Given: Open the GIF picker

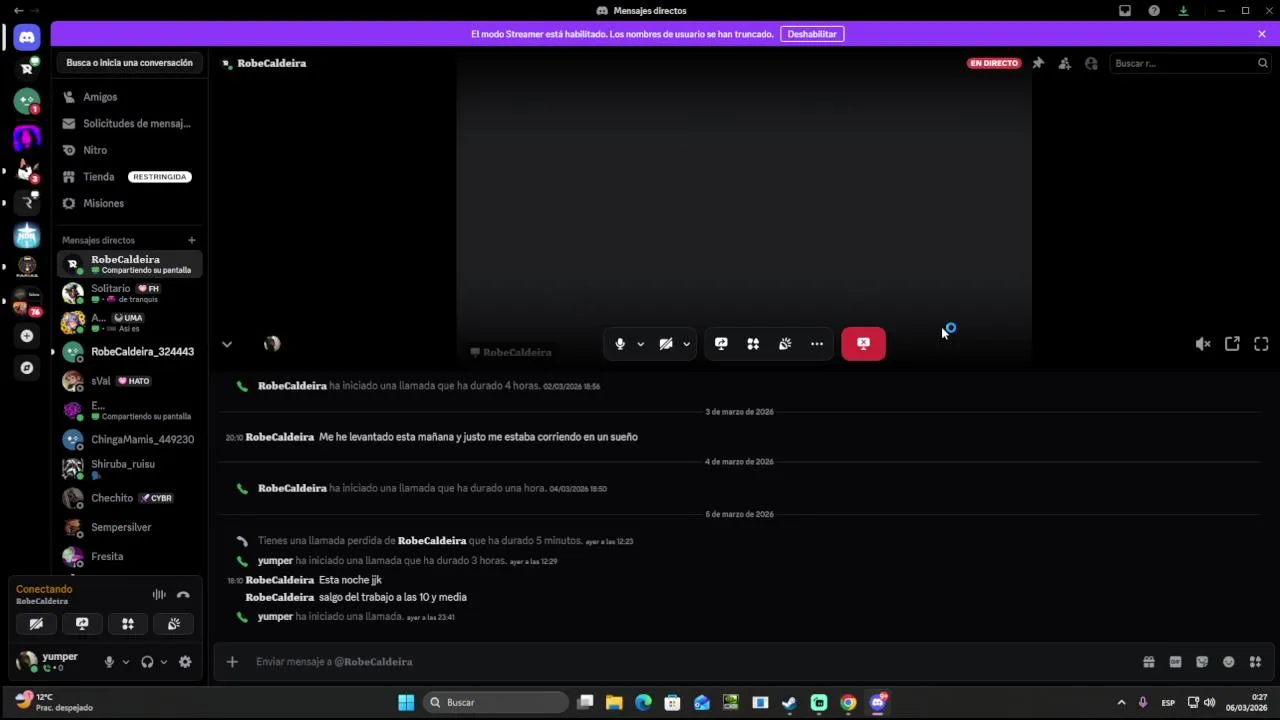Looking at the screenshot, I should [x=1175, y=662].
